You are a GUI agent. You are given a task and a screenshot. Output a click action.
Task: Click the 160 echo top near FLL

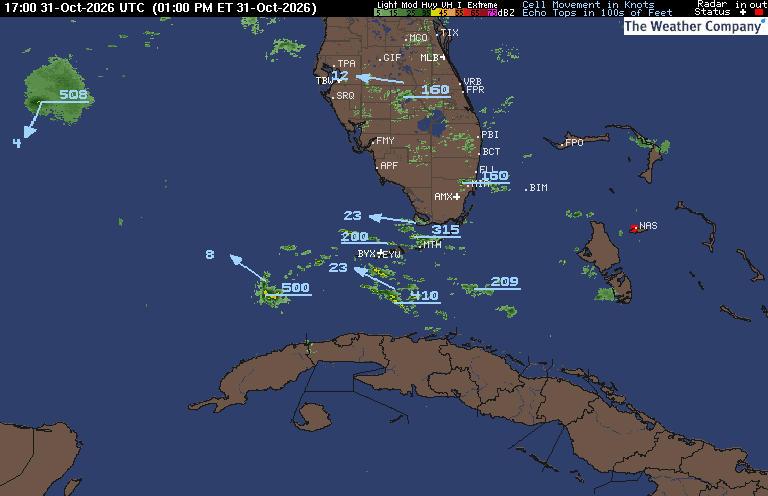click(x=495, y=175)
